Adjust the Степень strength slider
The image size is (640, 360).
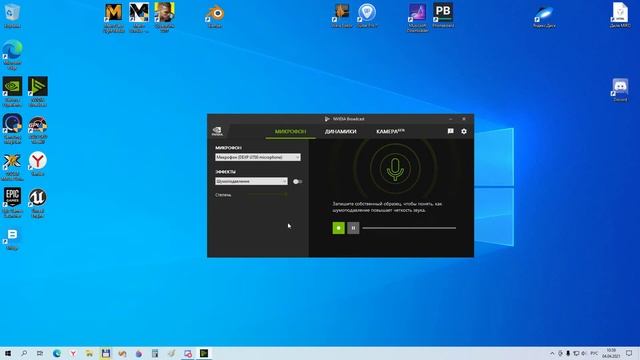point(267,195)
